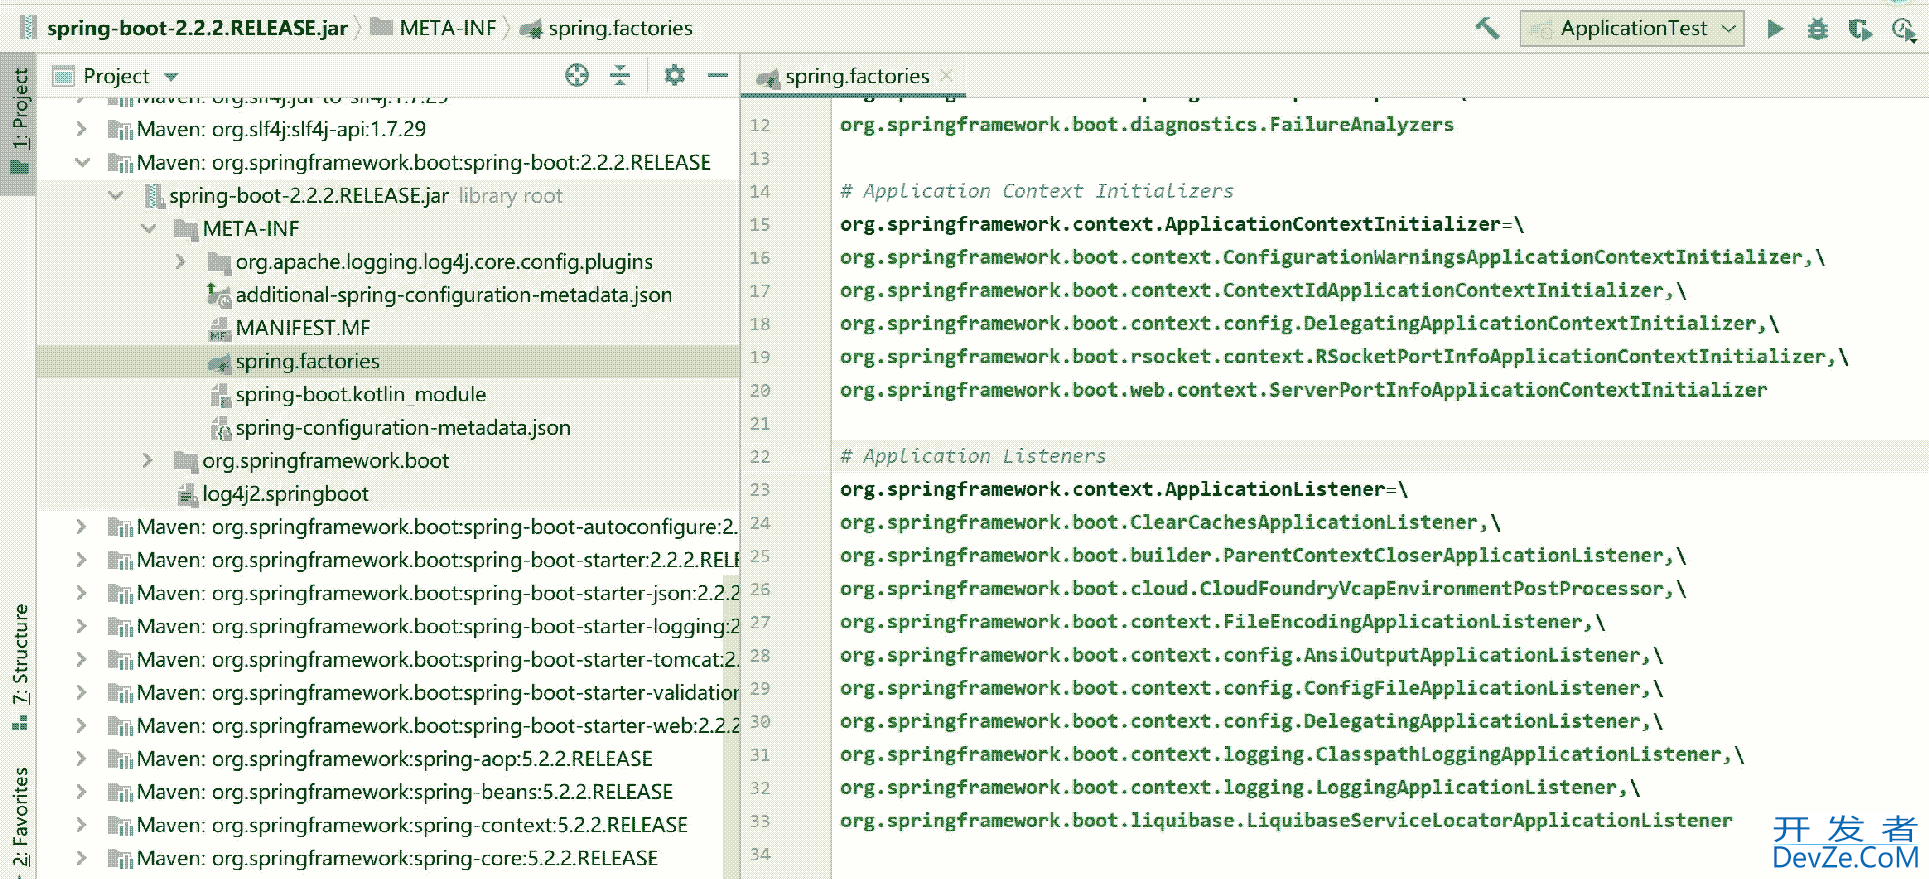The width and height of the screenshot is (1929, 879).
Task: Expand Maven spring-core:5.2.2.RELEASE node
Action: tap(82, 858)
